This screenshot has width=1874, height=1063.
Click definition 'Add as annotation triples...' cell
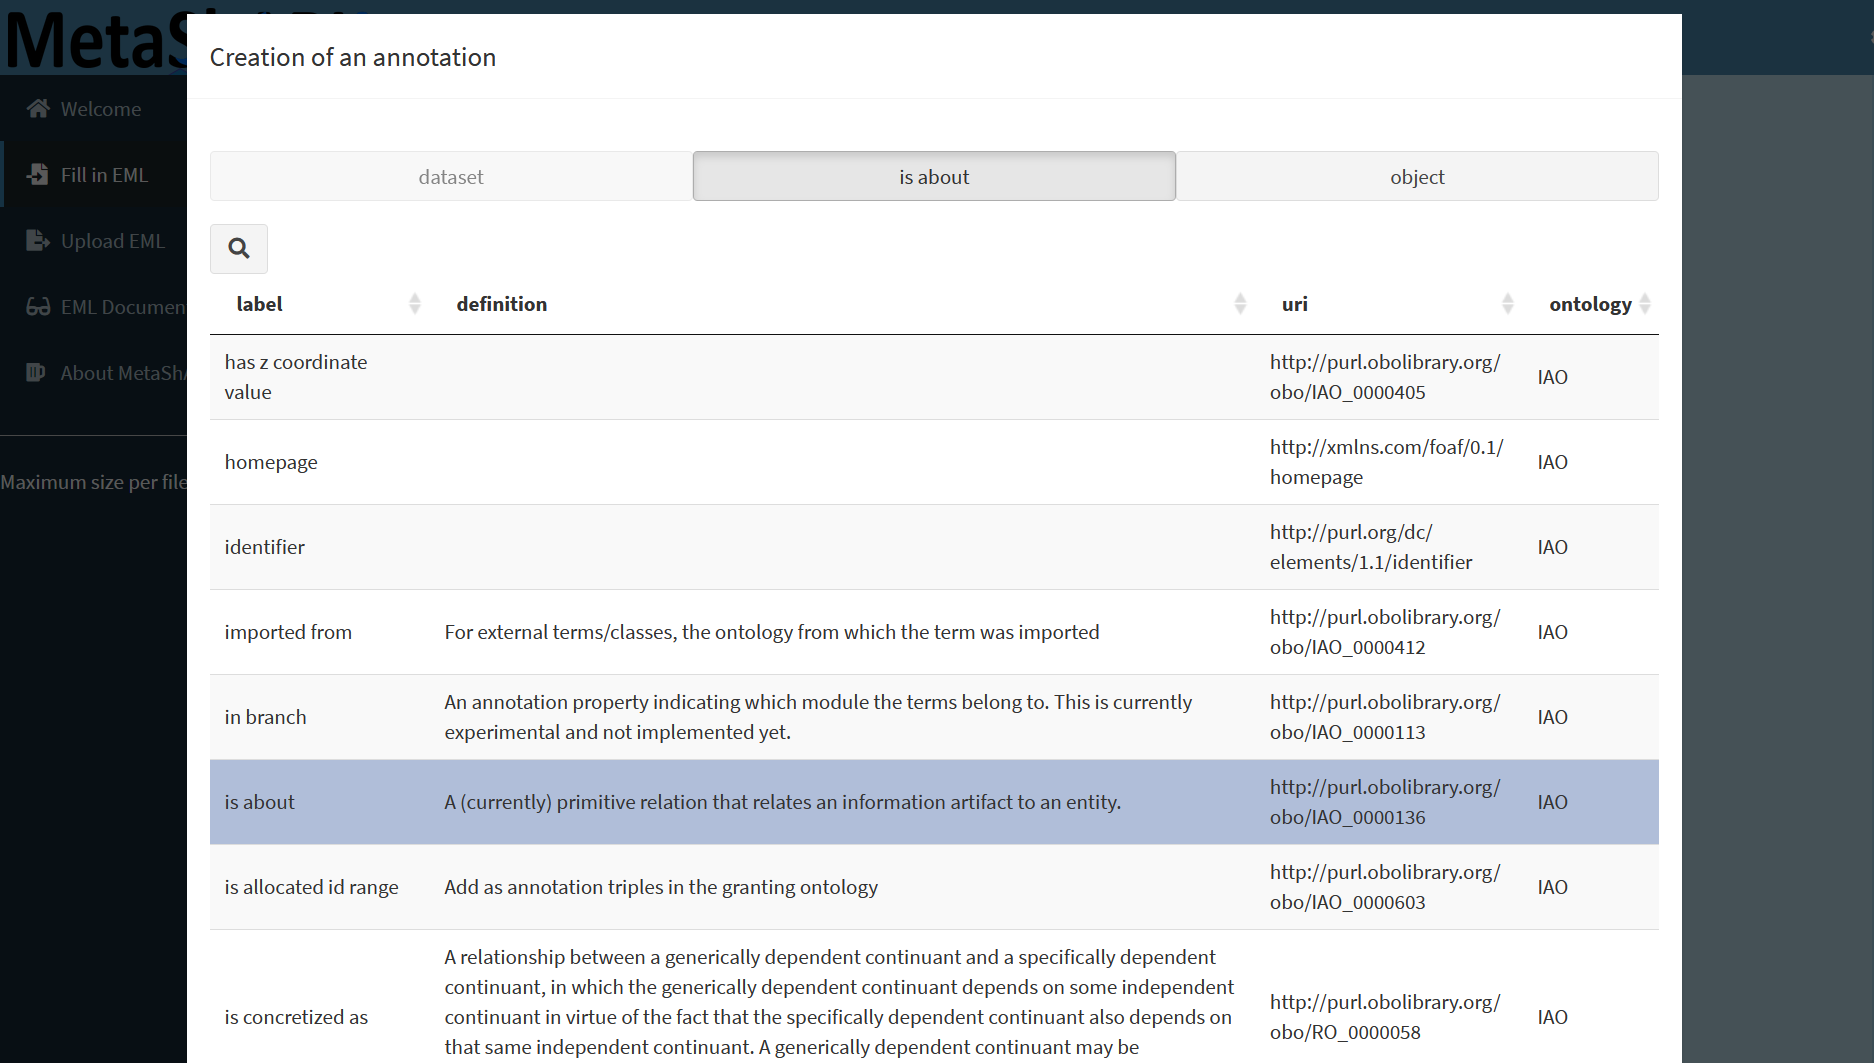[x=843, y=887]
